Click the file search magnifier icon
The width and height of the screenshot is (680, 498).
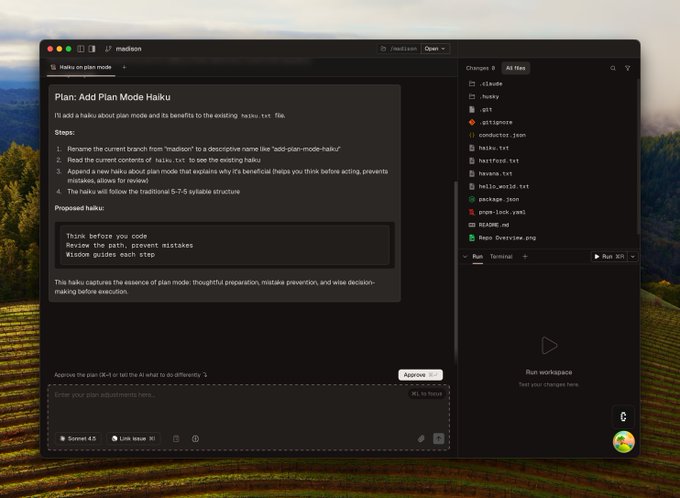point(613,68)
